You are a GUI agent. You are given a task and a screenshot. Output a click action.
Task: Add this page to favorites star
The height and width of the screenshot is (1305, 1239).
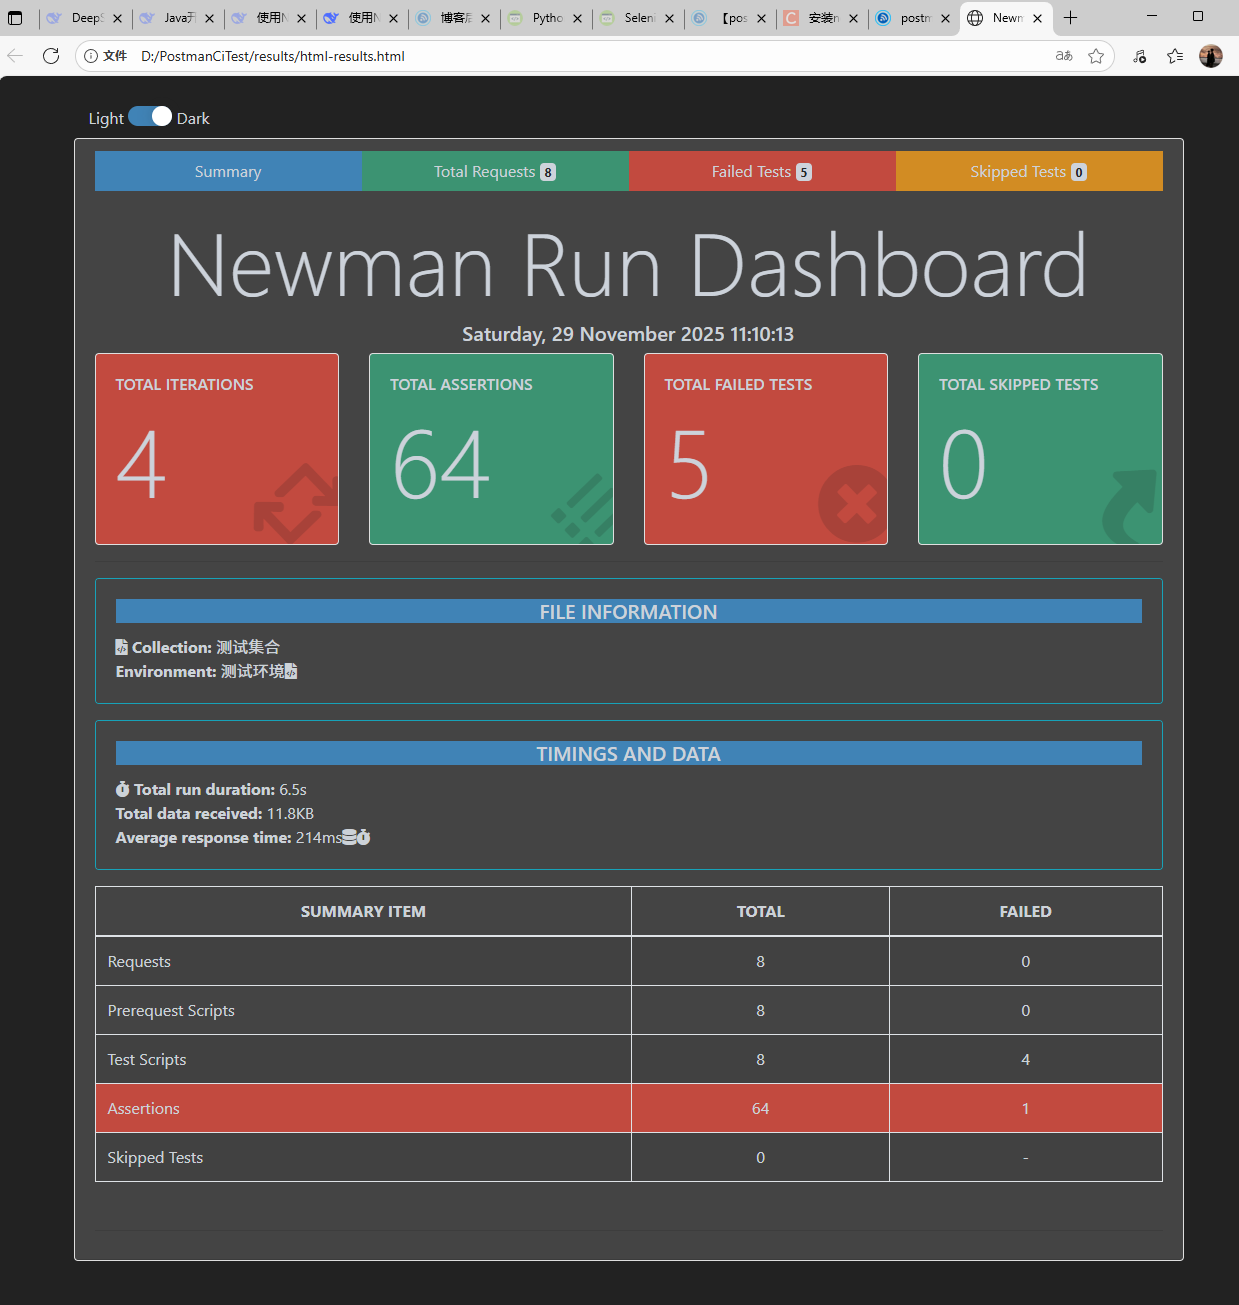tap(1096, 56)
